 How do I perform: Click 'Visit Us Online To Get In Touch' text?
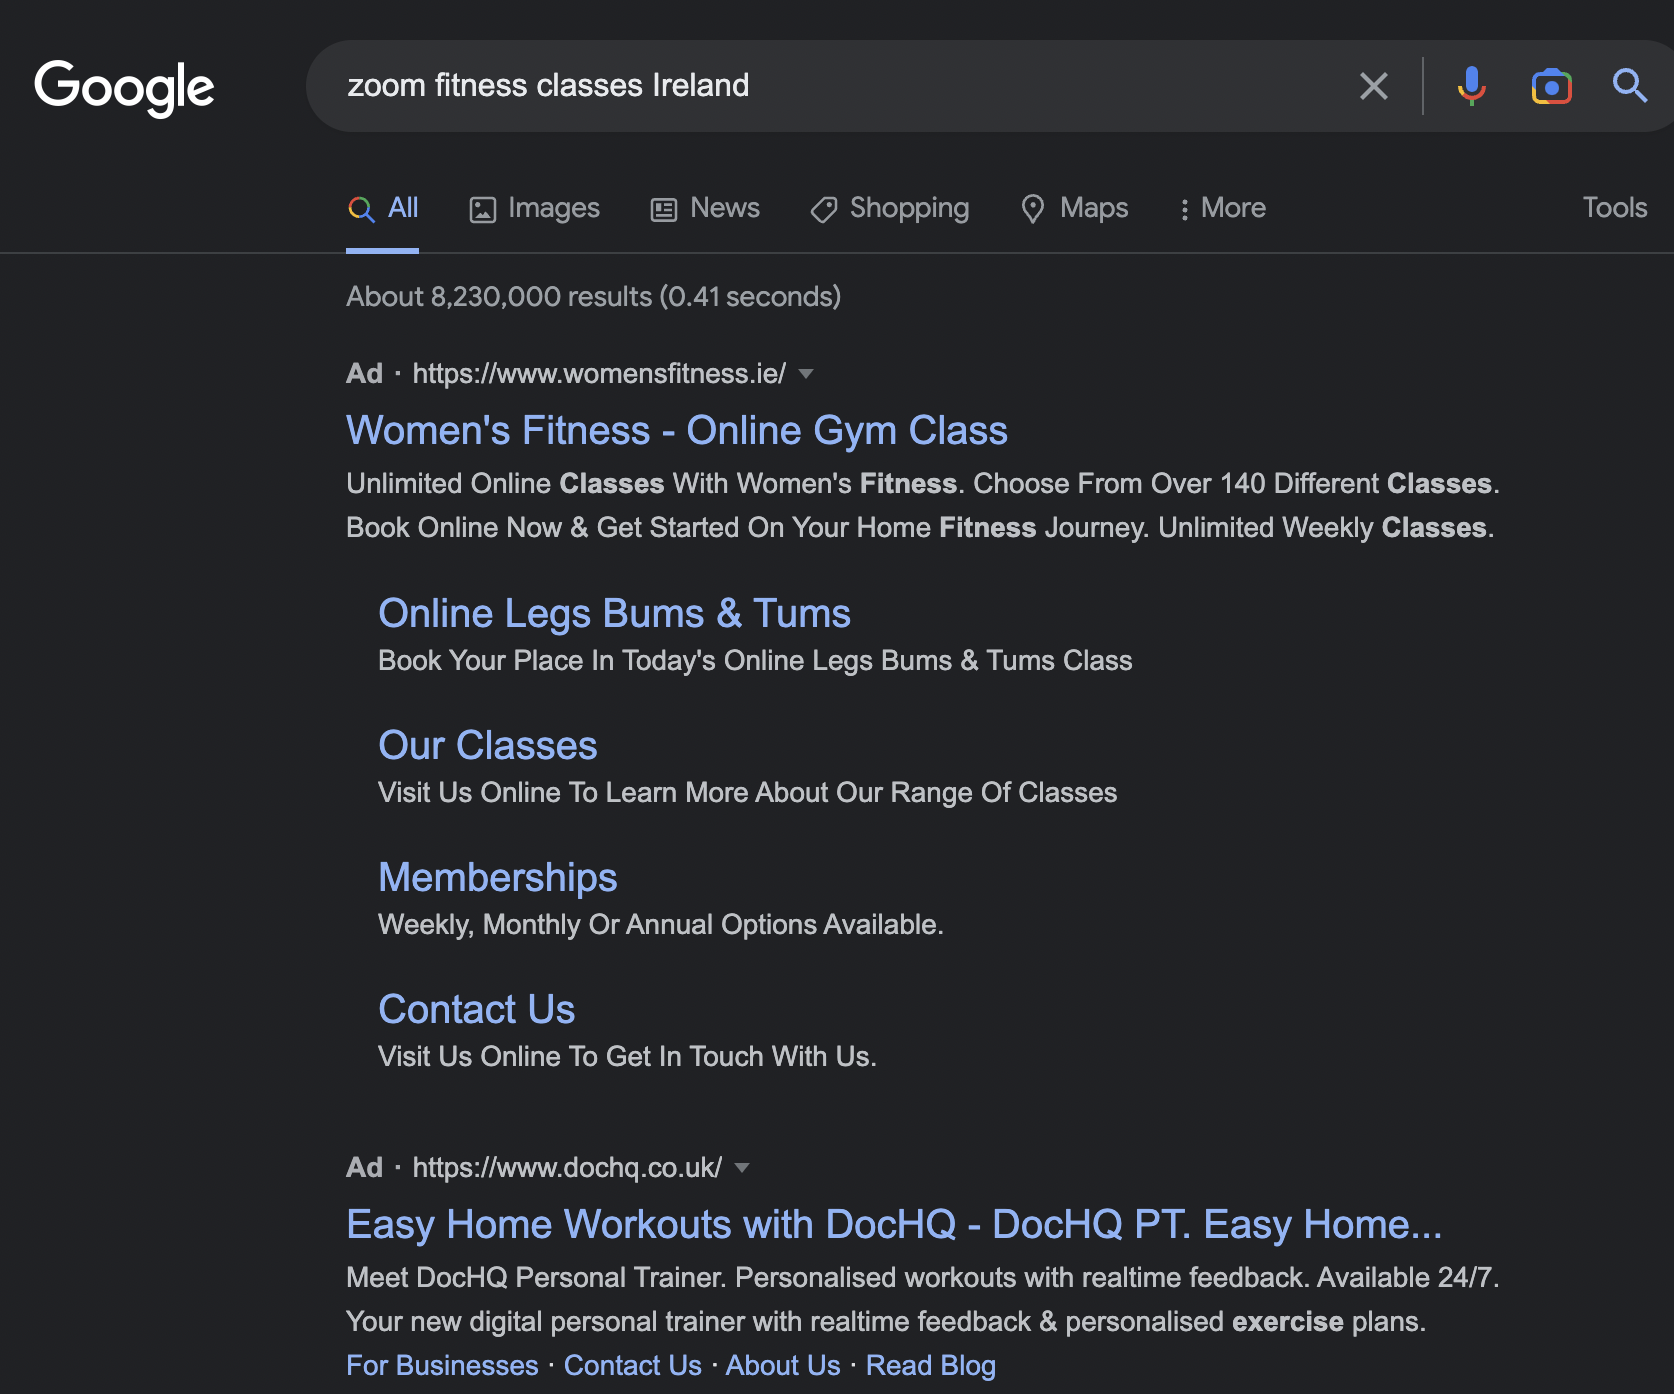627,1057
